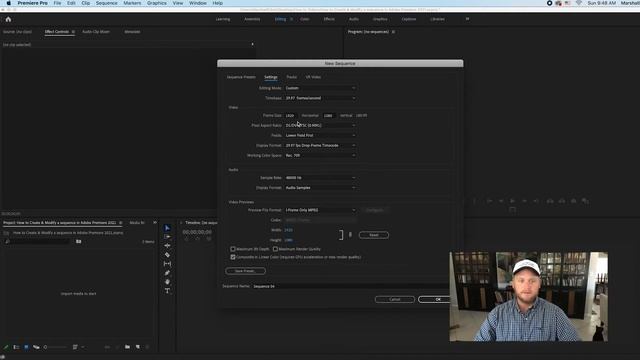
Task: Switch Project panel to icon view
Action: [x=26, y=347]
